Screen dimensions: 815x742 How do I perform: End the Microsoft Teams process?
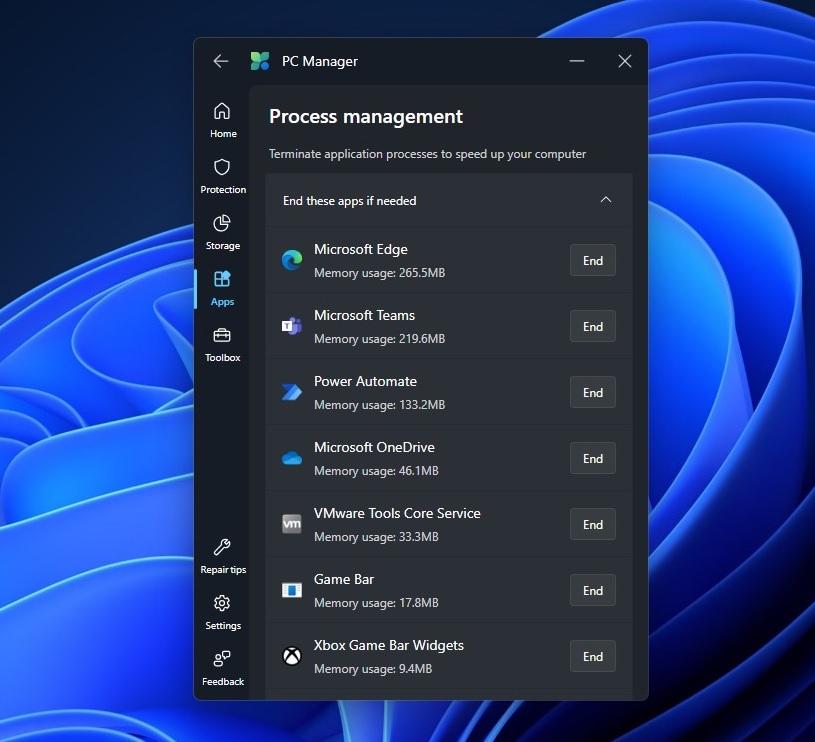pos(593,326)
